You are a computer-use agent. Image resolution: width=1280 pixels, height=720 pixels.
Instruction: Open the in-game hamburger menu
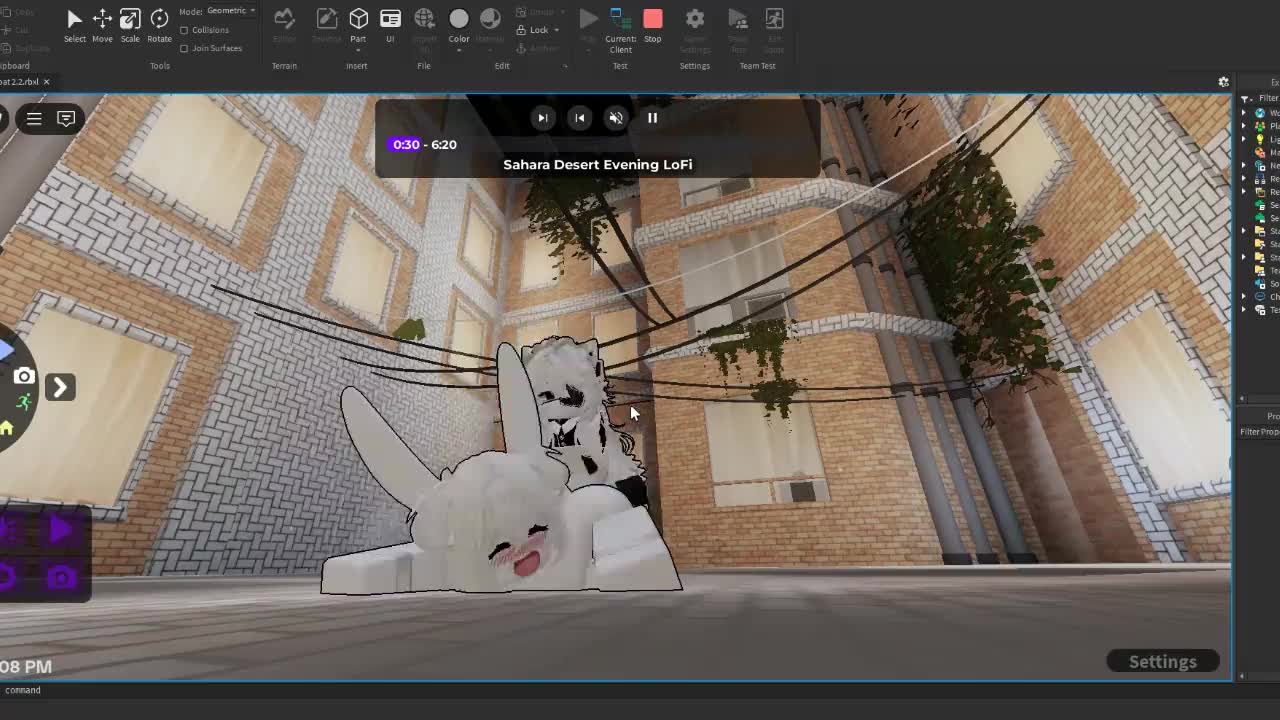[34, 119]
